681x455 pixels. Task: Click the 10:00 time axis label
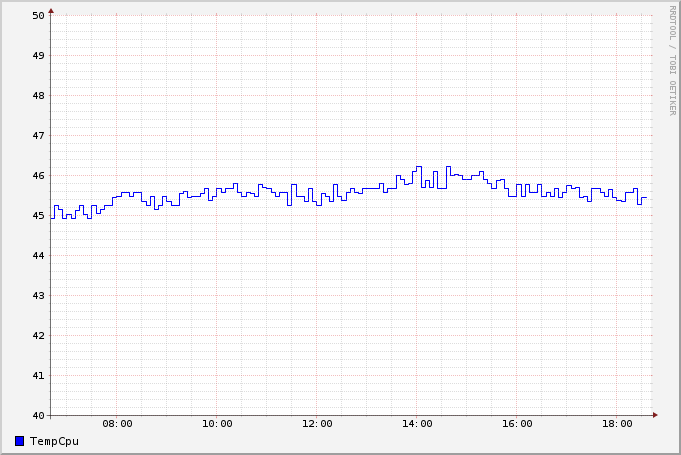pos(217,424)
